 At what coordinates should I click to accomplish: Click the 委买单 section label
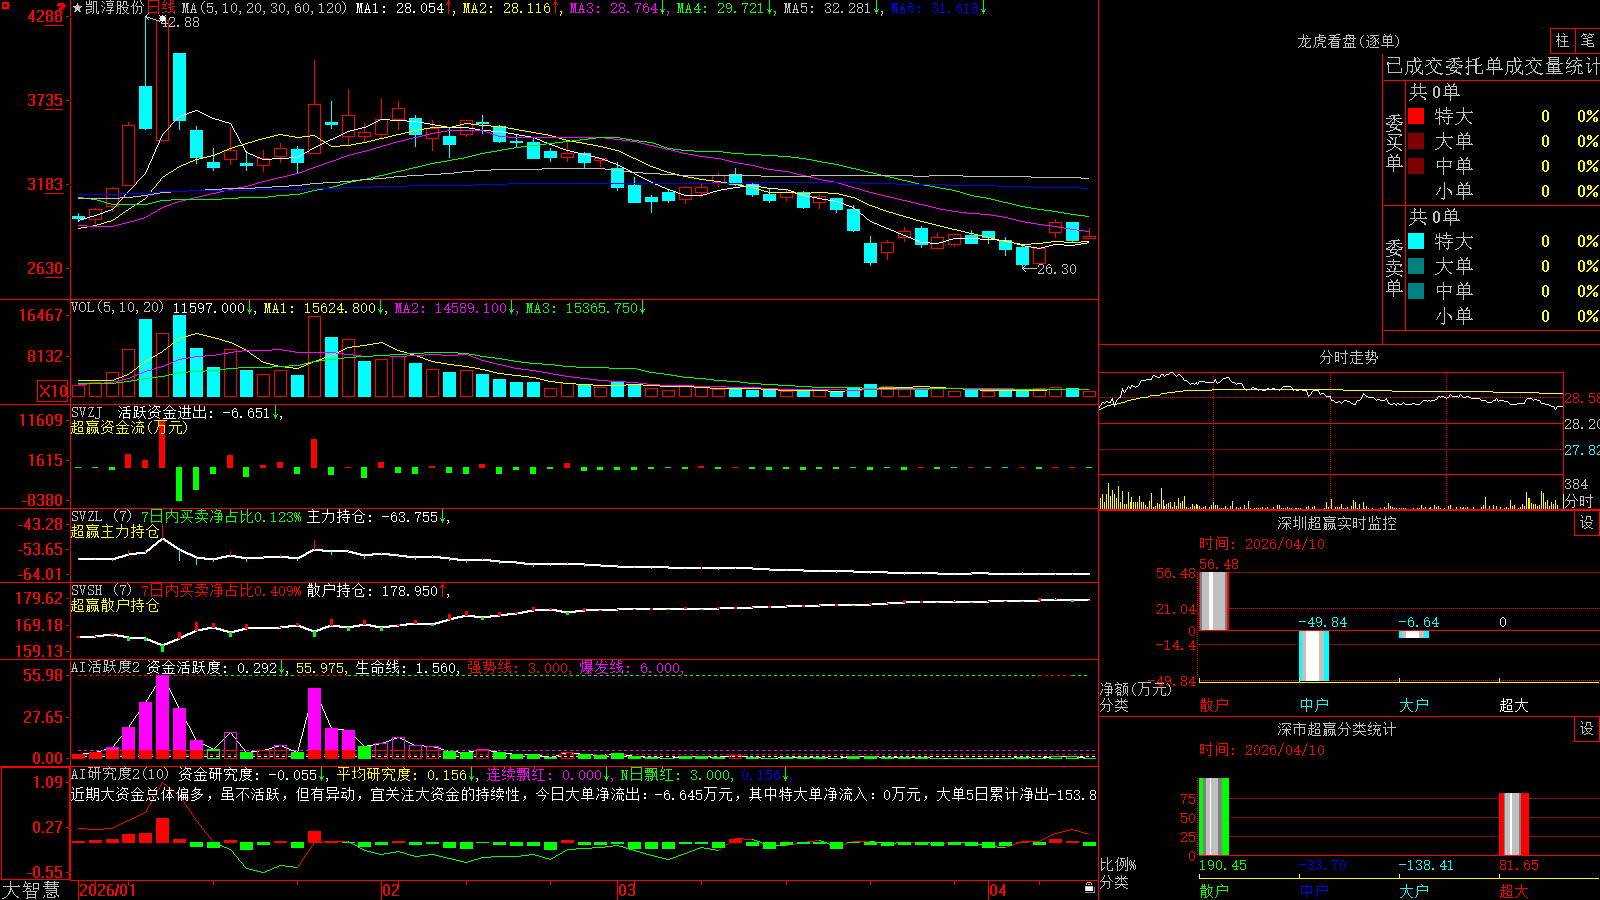(x=1394, y=143)
